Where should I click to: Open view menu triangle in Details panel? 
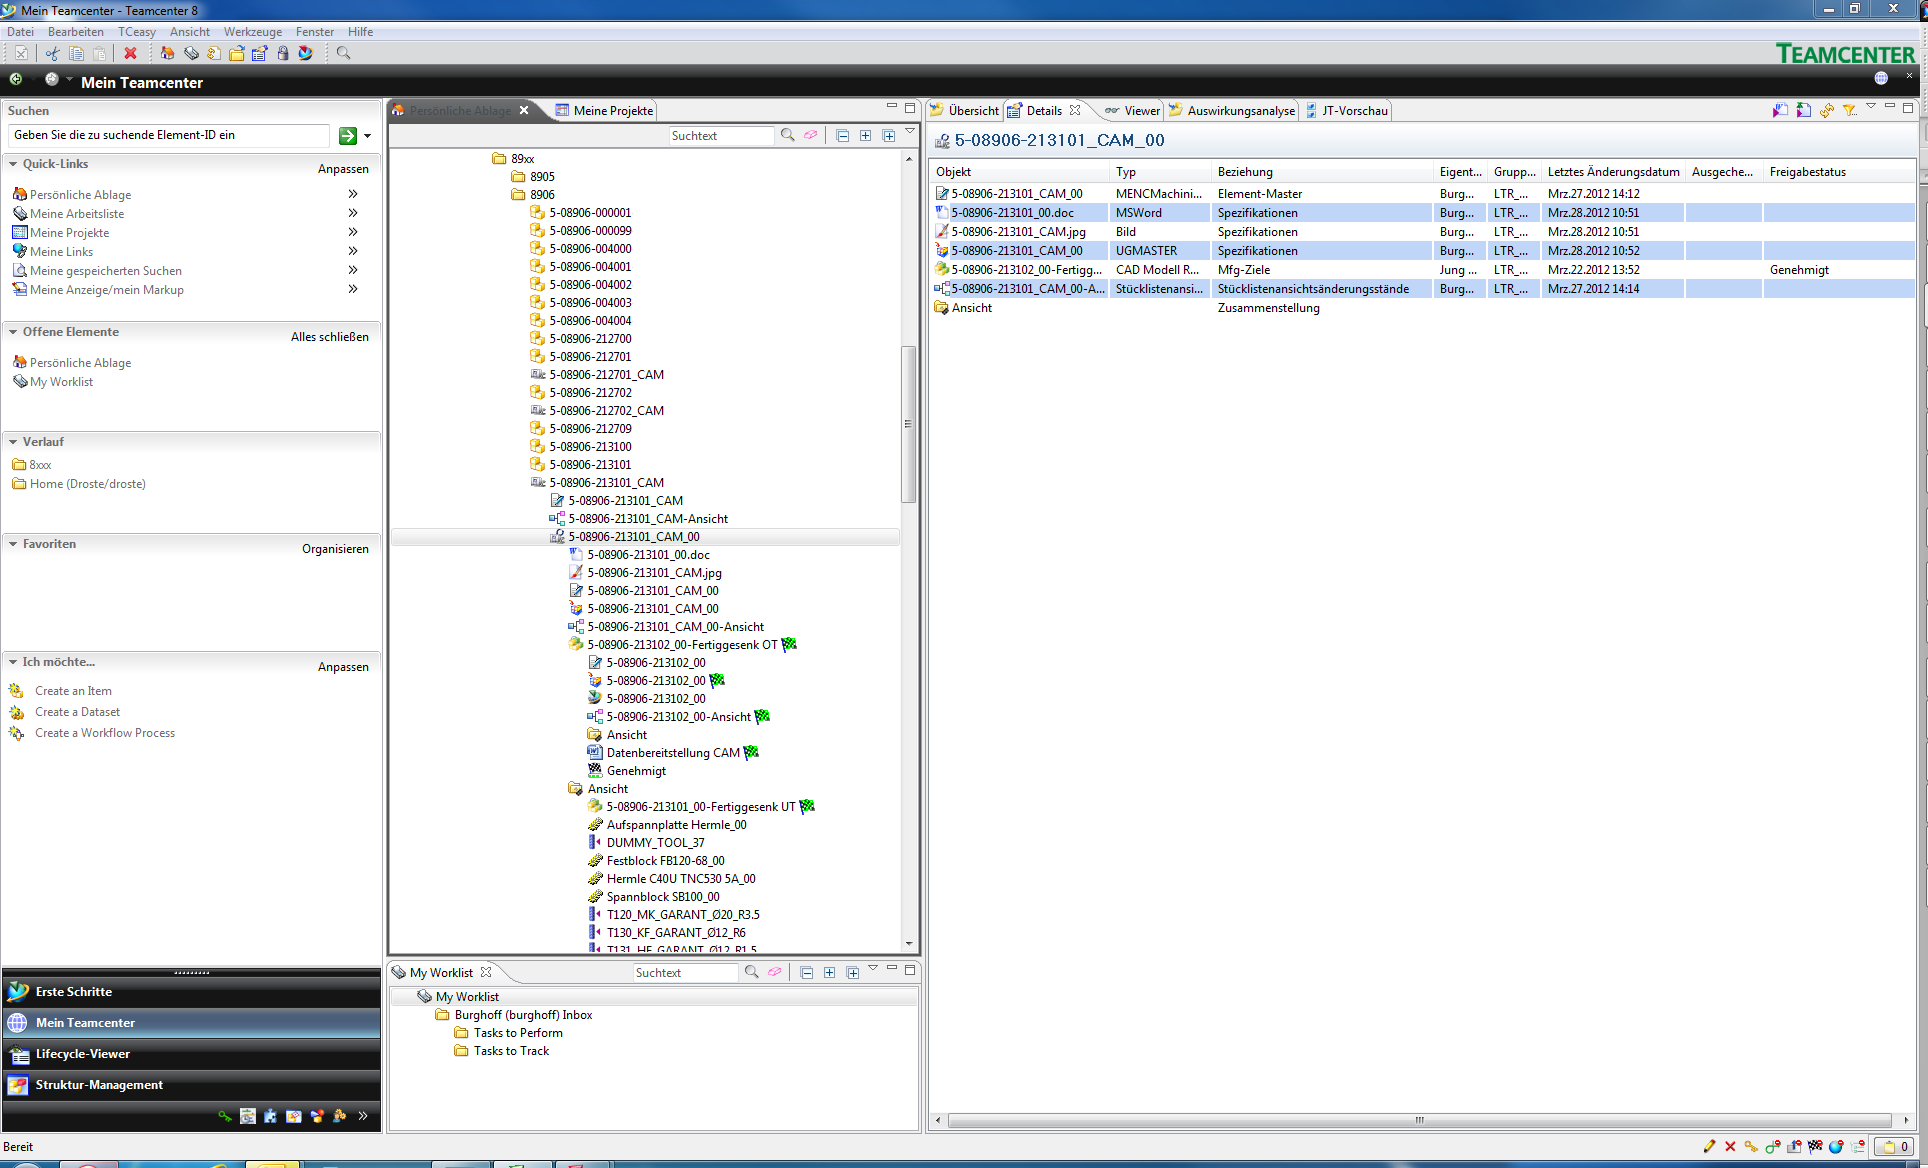click(x=1871, y=107)
